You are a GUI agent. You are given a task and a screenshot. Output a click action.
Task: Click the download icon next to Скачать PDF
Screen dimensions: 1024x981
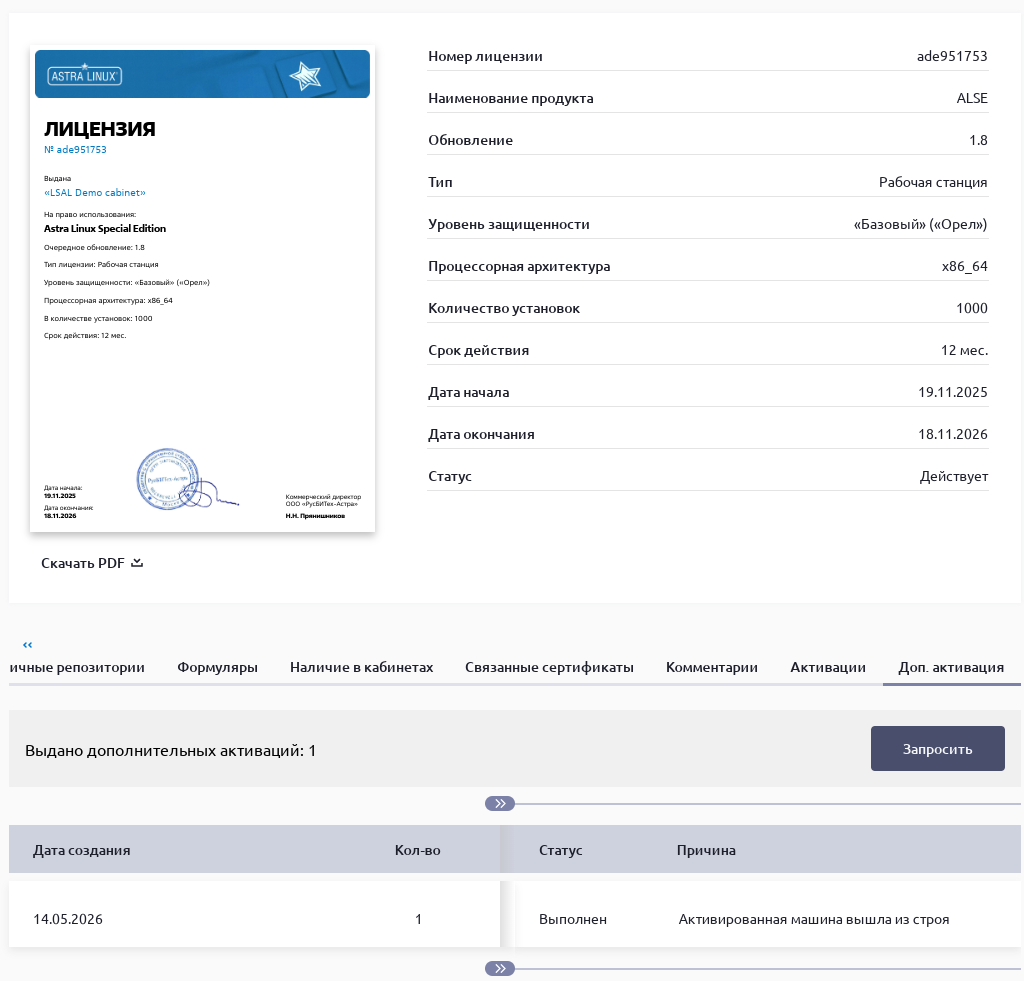point(136,563)
